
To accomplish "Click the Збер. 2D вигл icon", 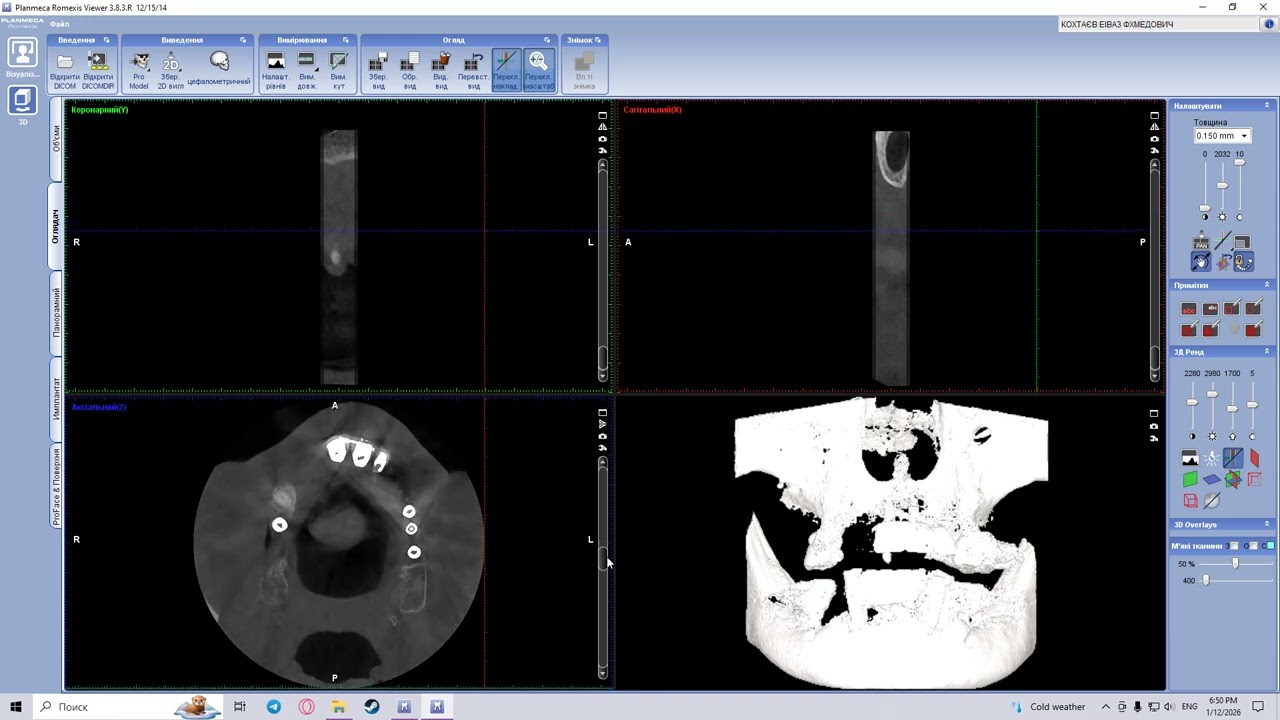I will click(x=171, y=62).
